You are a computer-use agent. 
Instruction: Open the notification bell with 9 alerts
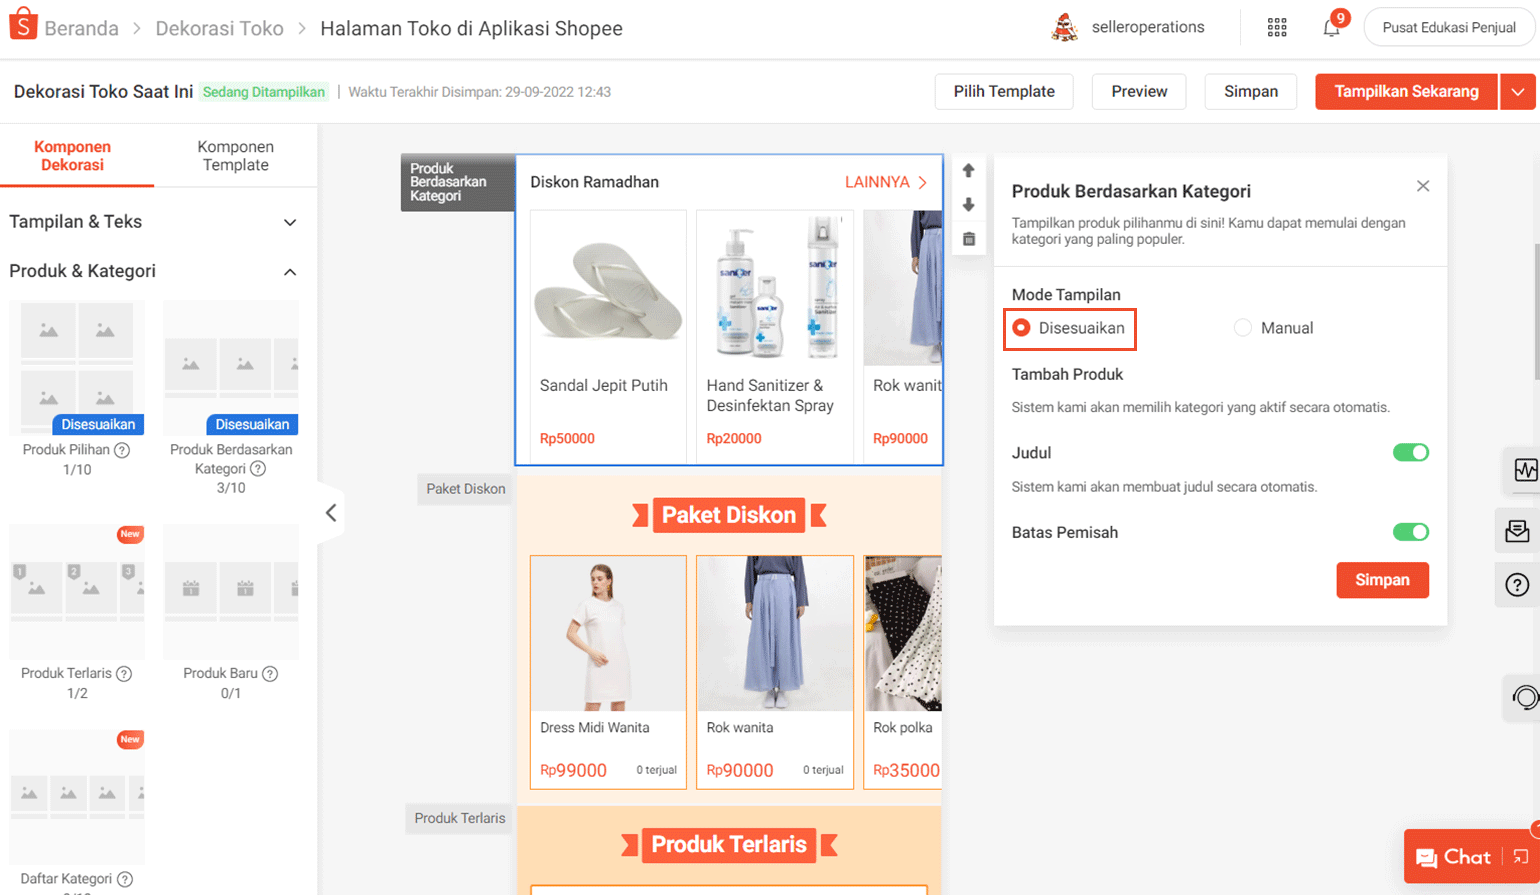tap(1330, 27)
